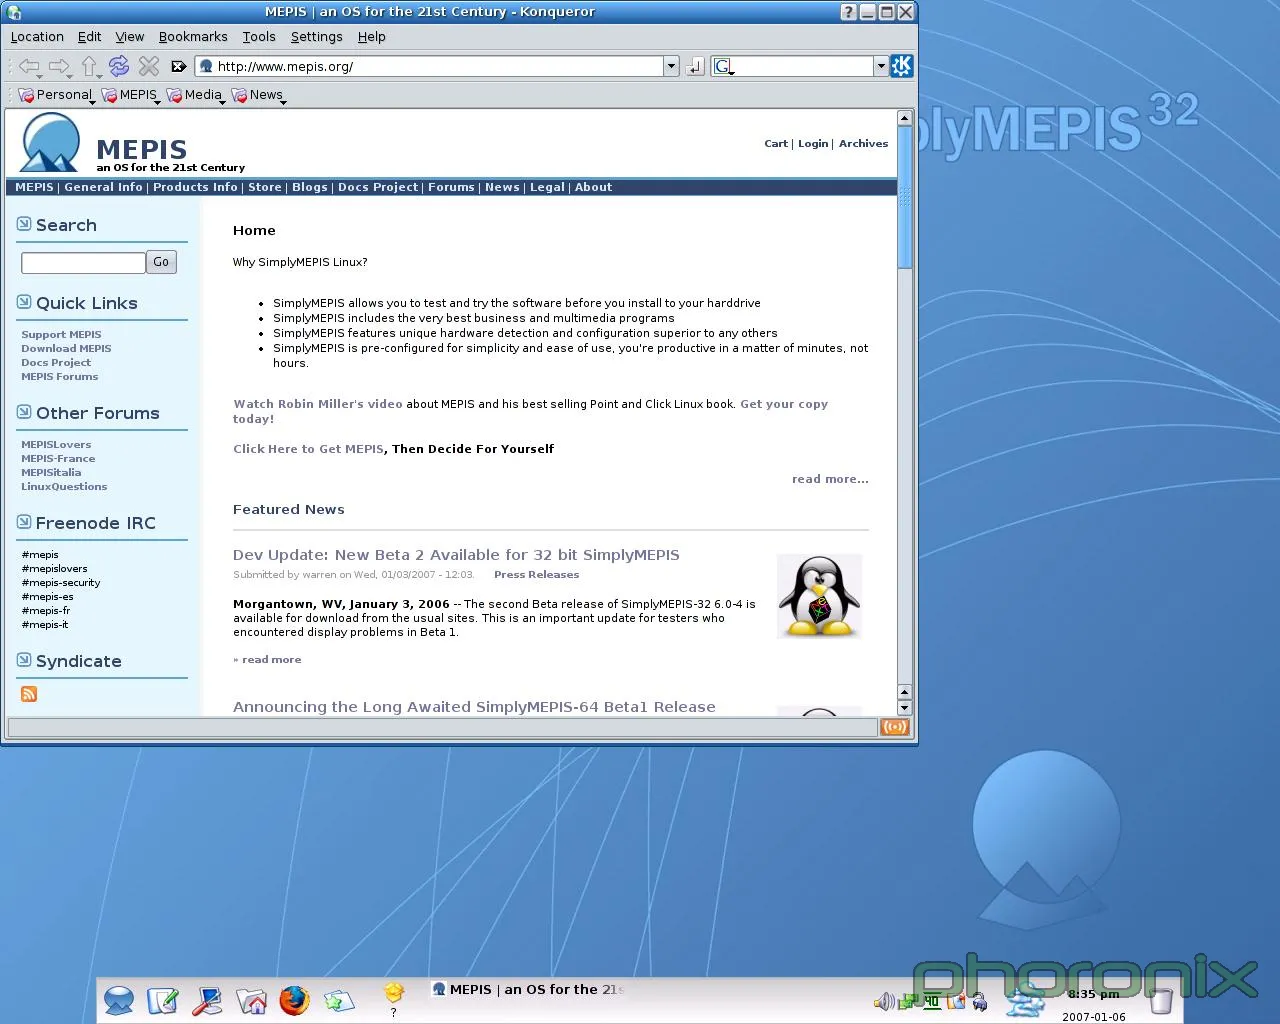Go forward using the Forward arrow

pyautogui.click(x=59, y=66)
